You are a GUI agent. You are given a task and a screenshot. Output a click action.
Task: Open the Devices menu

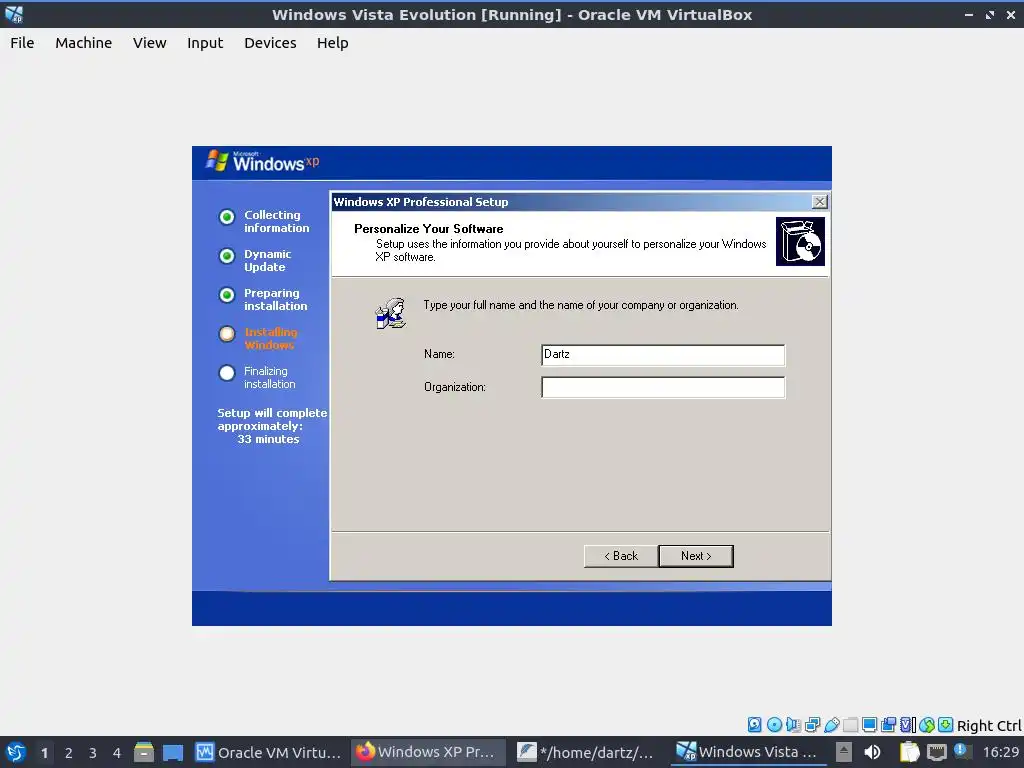[x=270, y=43]
